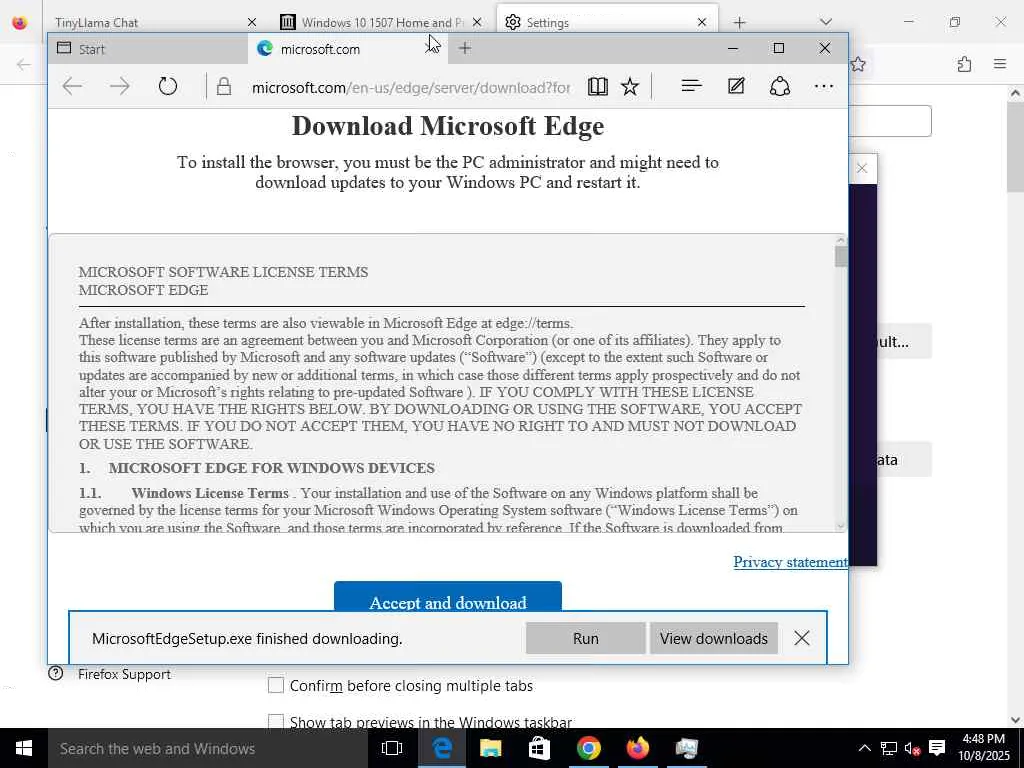Click the lock icon beside the Edge address
Viewport: 1024px width, 768px height.
224,86
